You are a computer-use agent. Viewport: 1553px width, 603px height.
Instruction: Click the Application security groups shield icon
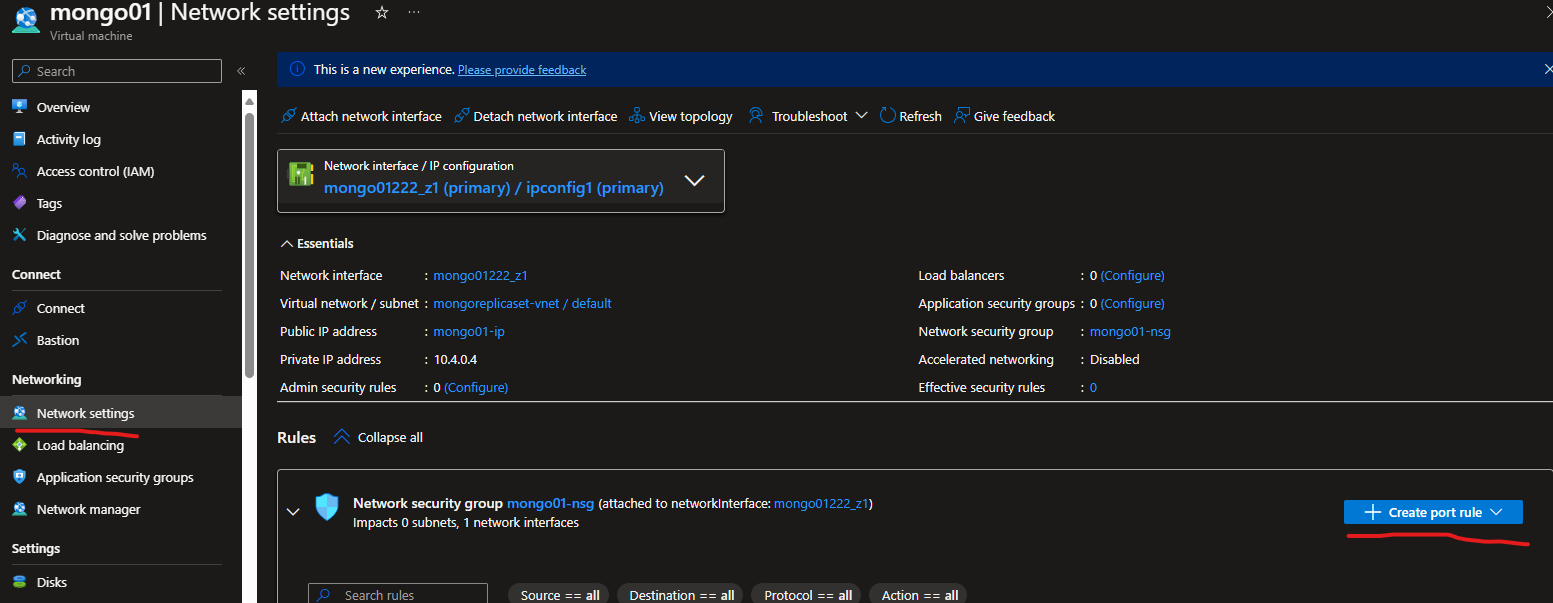[19, 477]
